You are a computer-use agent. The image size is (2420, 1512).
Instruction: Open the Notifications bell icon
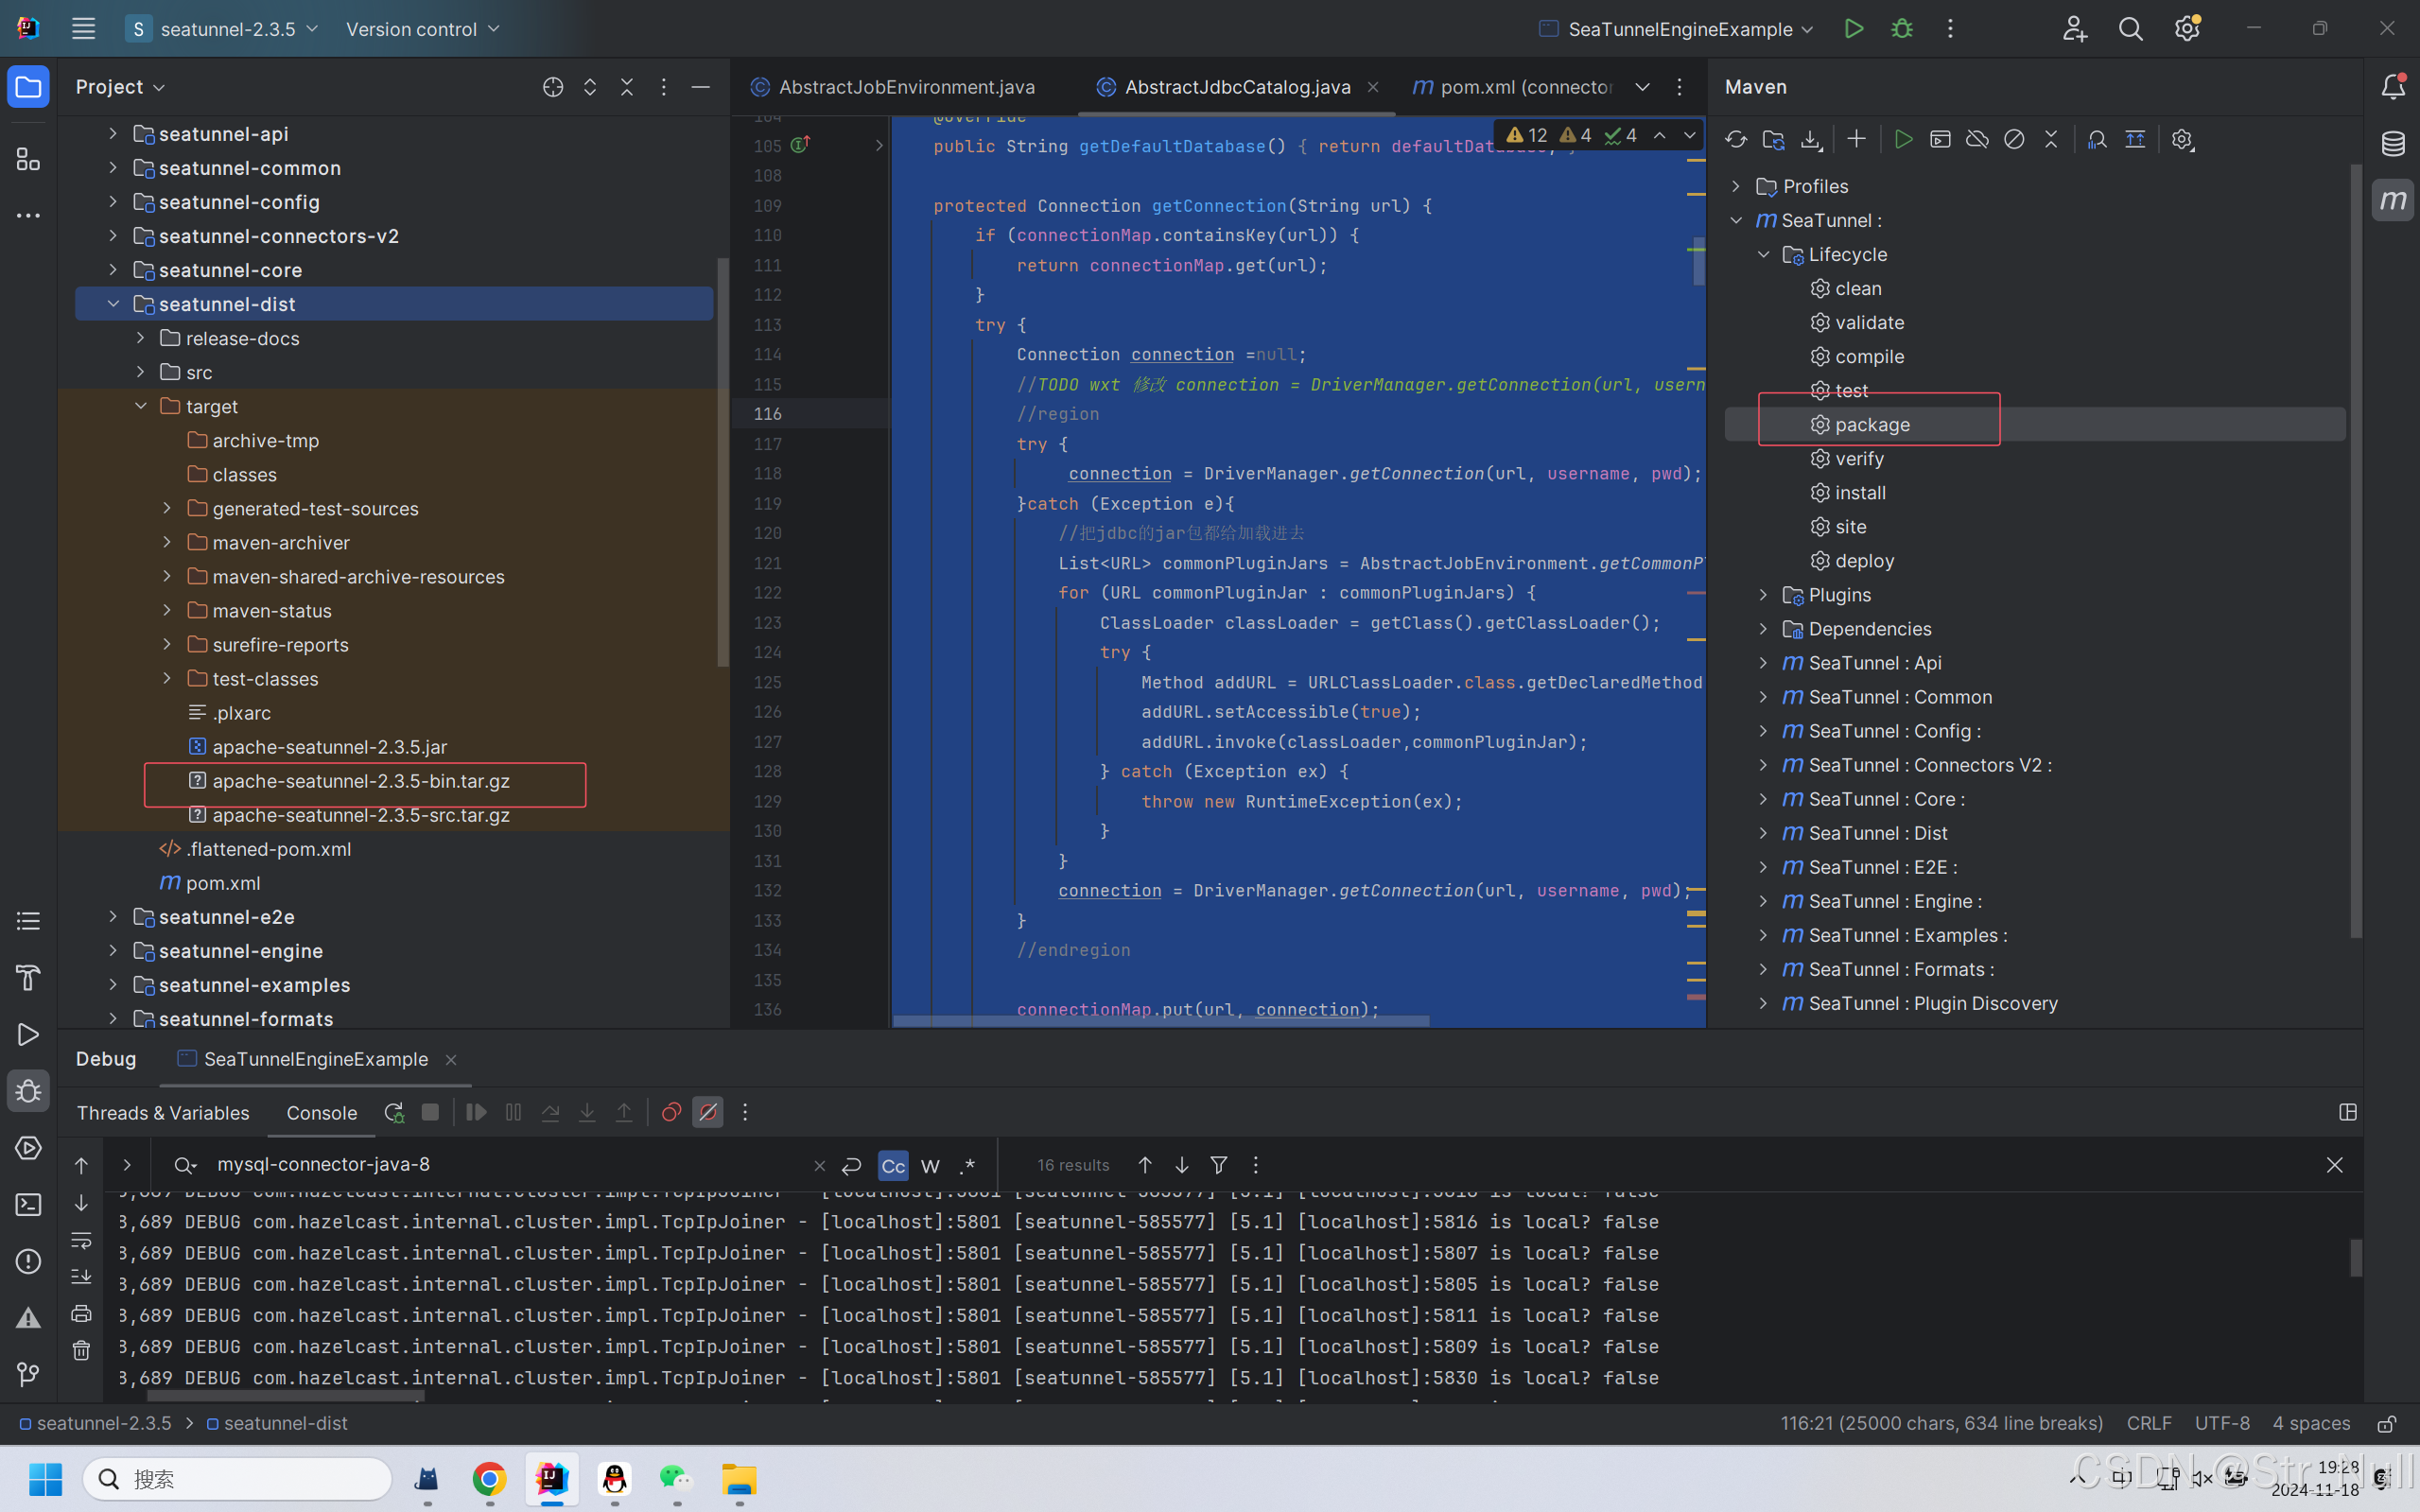click(x=2393, y=87)
